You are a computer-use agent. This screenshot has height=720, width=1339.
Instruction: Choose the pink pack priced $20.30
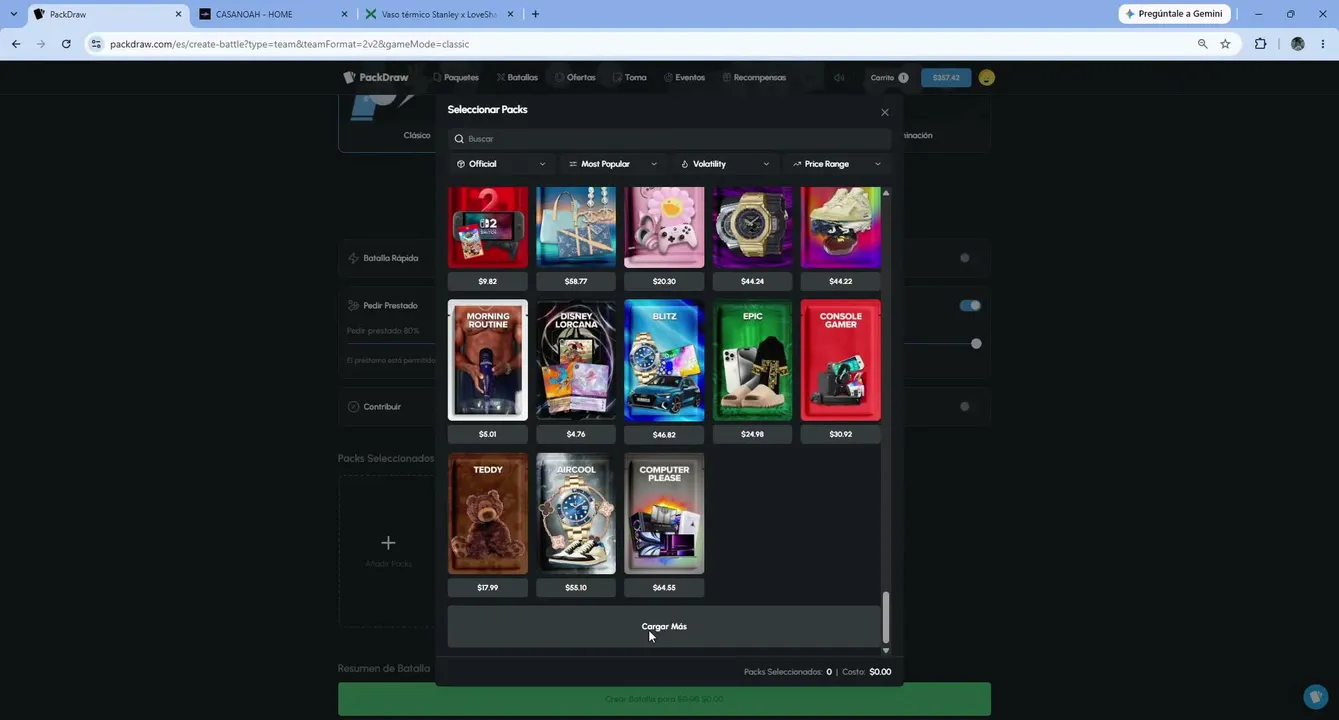[x=664, y=227]
